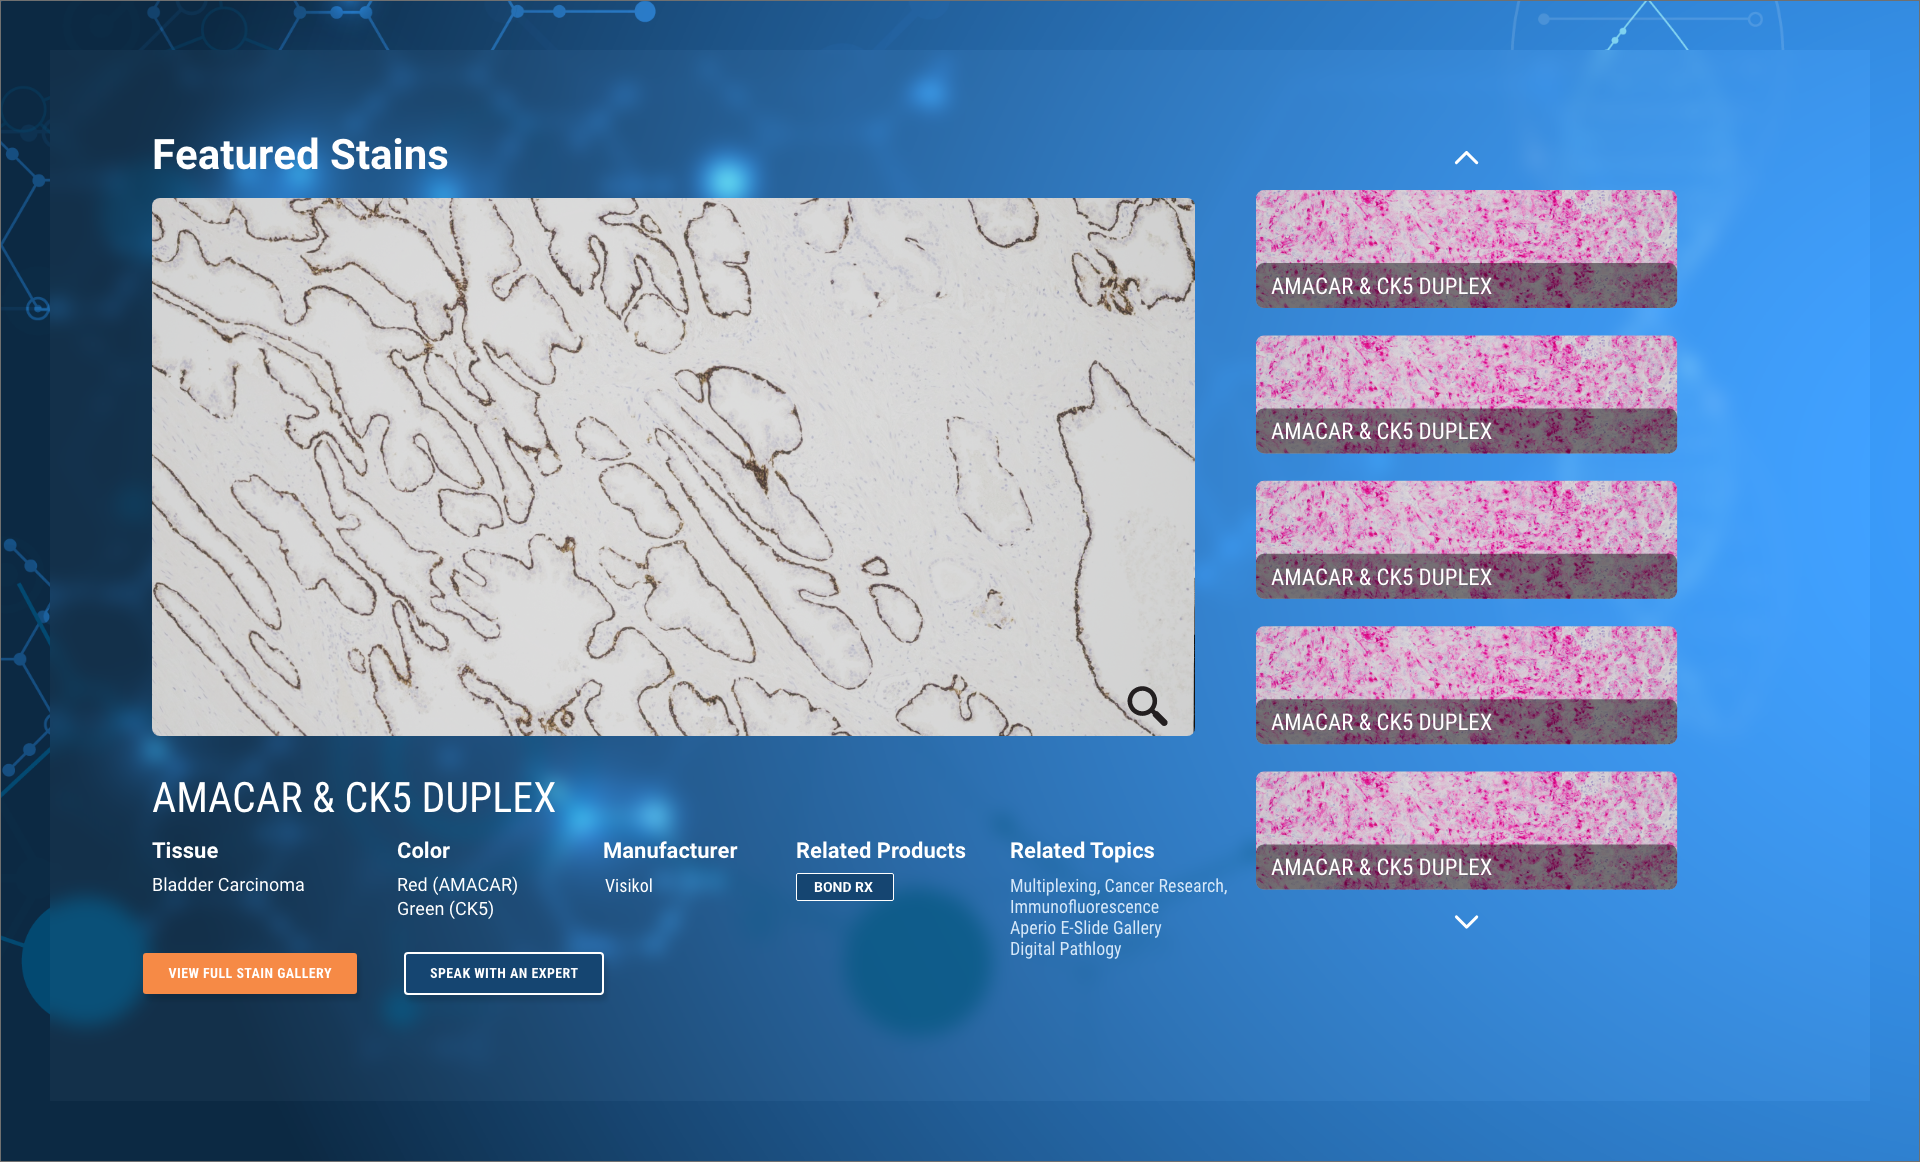Select the second AMACAR & CK5 DUPLEX thumbnail
1920x1162 pixels.
pyautogui.click(x=1465, y=394)
